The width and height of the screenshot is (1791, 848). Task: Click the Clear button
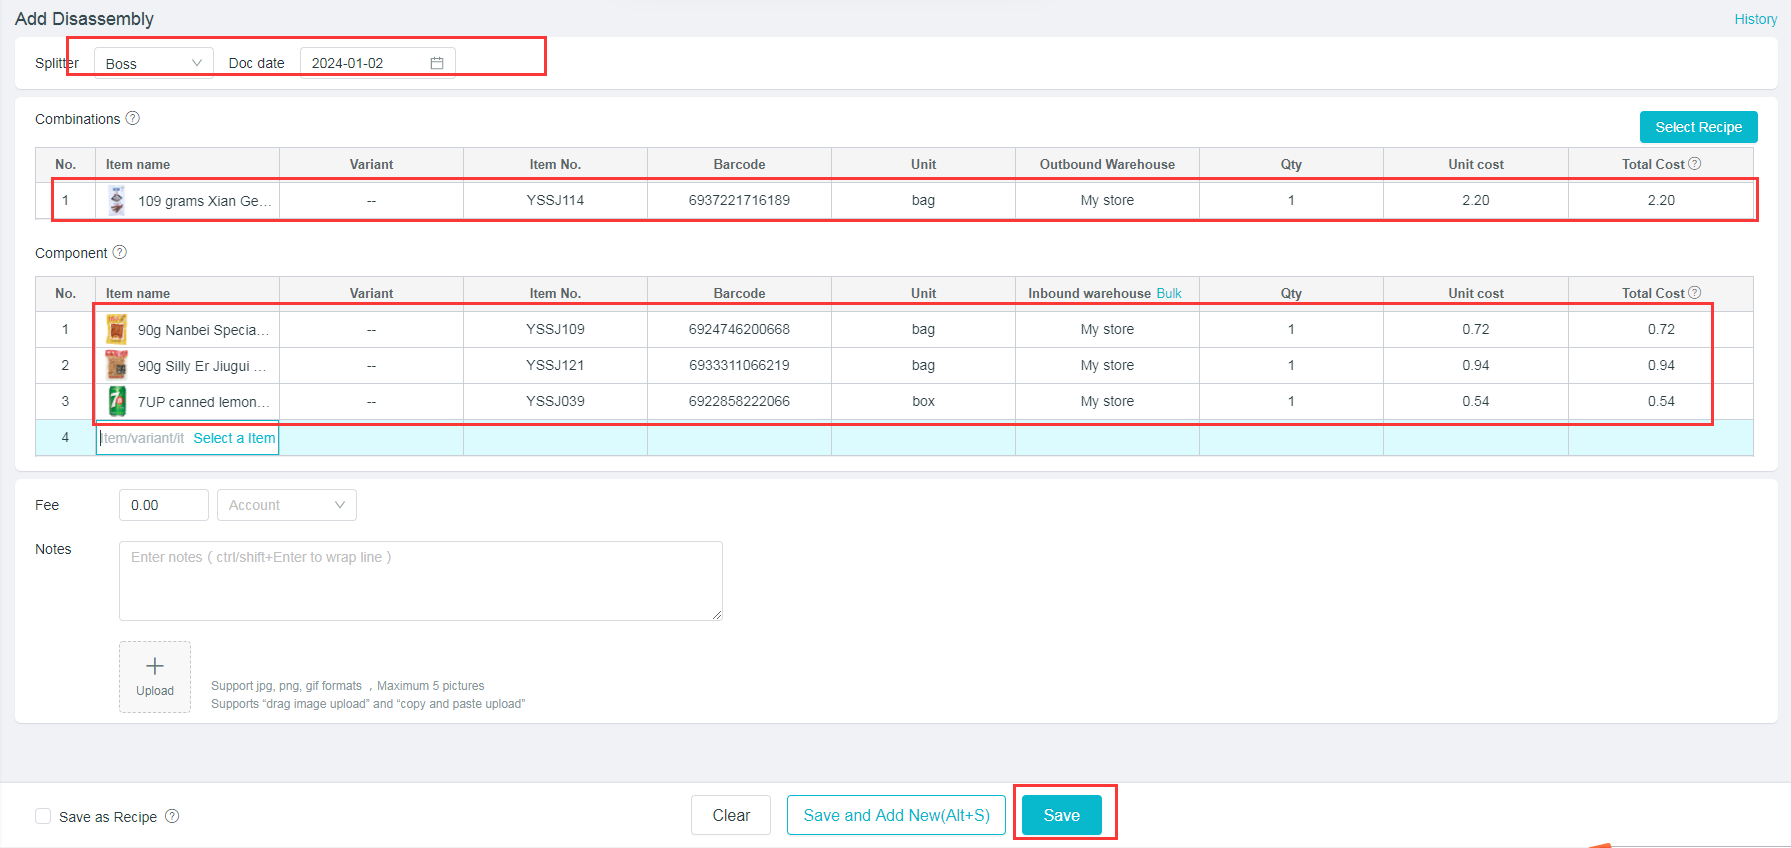point(731,815)
